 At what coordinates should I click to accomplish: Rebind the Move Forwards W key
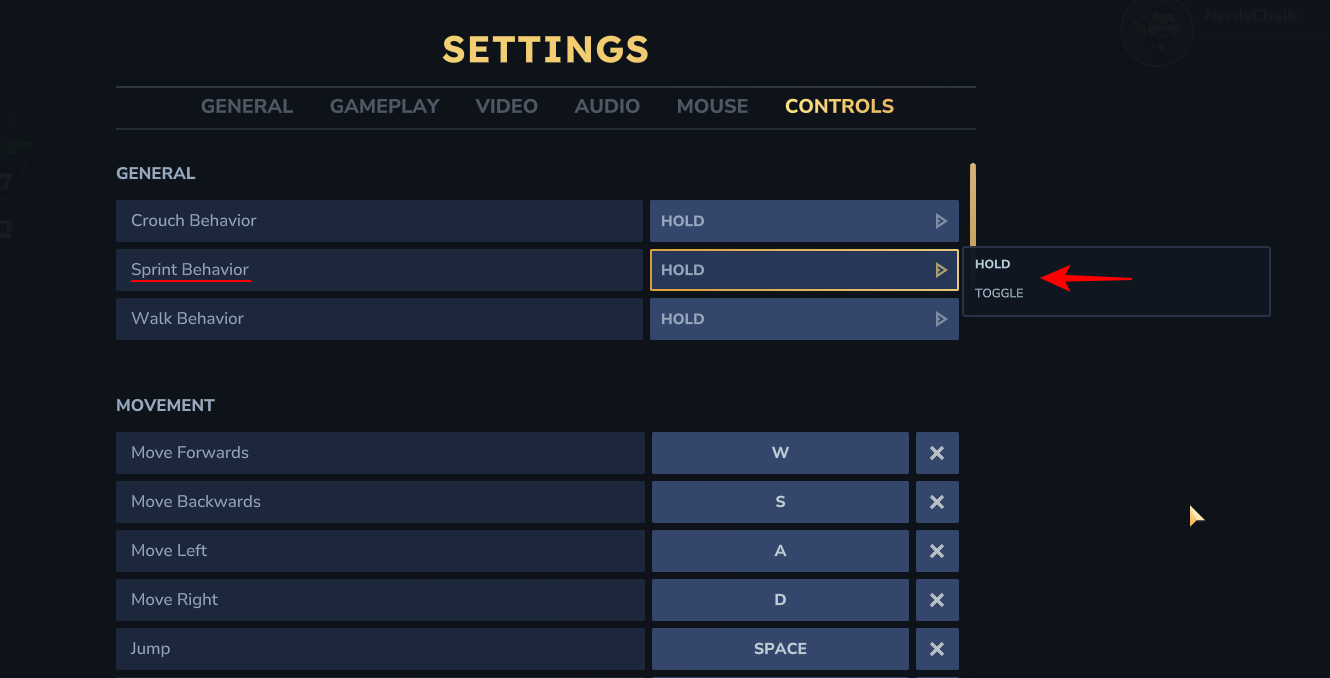780,453
